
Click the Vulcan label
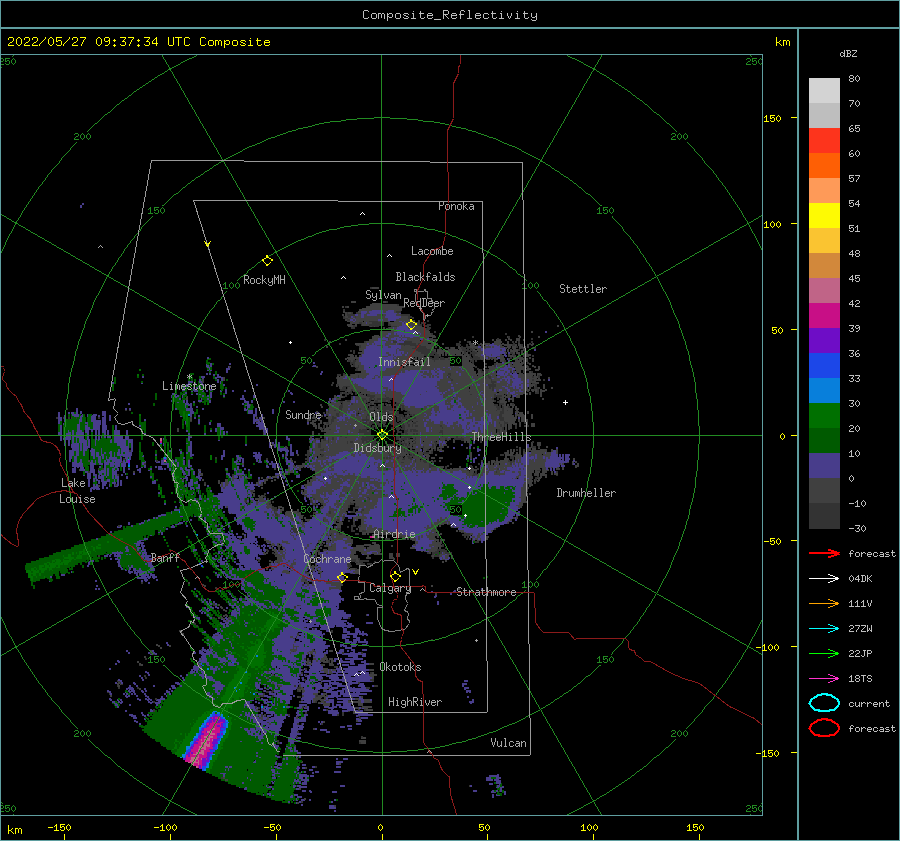point(509,743)
